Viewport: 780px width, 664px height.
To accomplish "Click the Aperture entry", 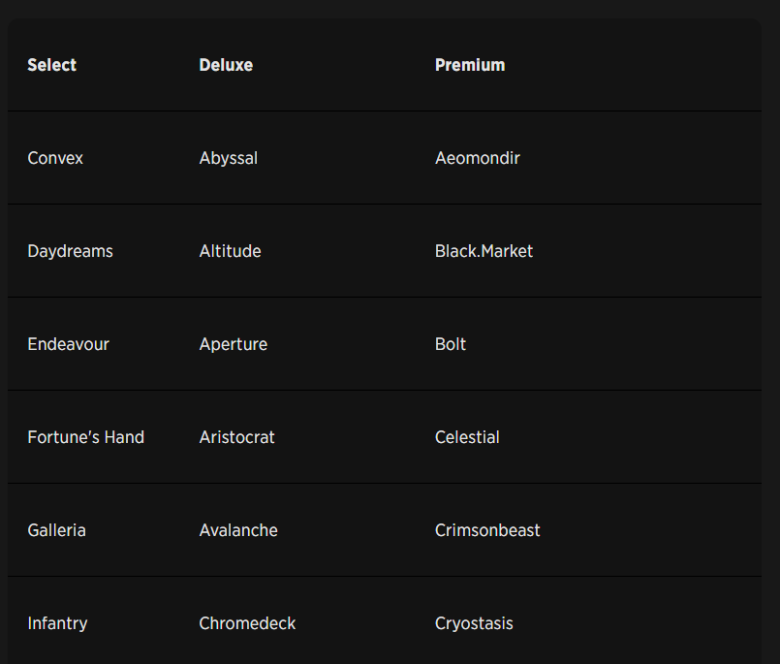I will click(x=233, y=344).
